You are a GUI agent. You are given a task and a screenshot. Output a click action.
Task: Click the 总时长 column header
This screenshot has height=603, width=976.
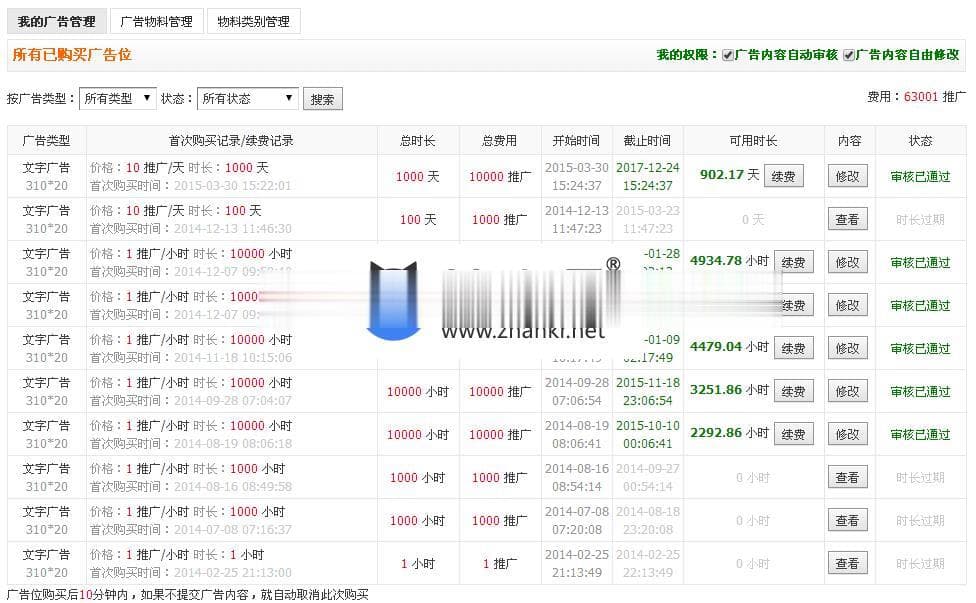point(418,141)
